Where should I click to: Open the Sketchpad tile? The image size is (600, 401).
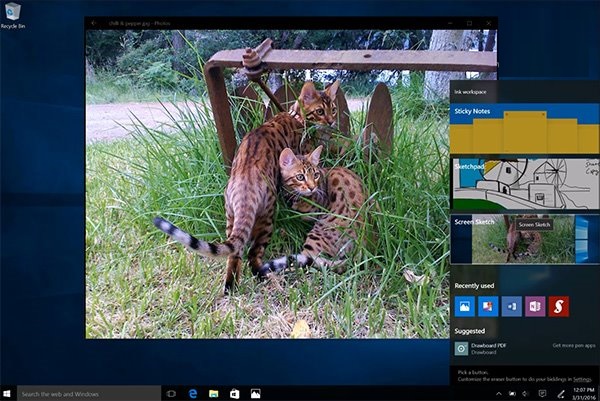[x=525, y=184]
